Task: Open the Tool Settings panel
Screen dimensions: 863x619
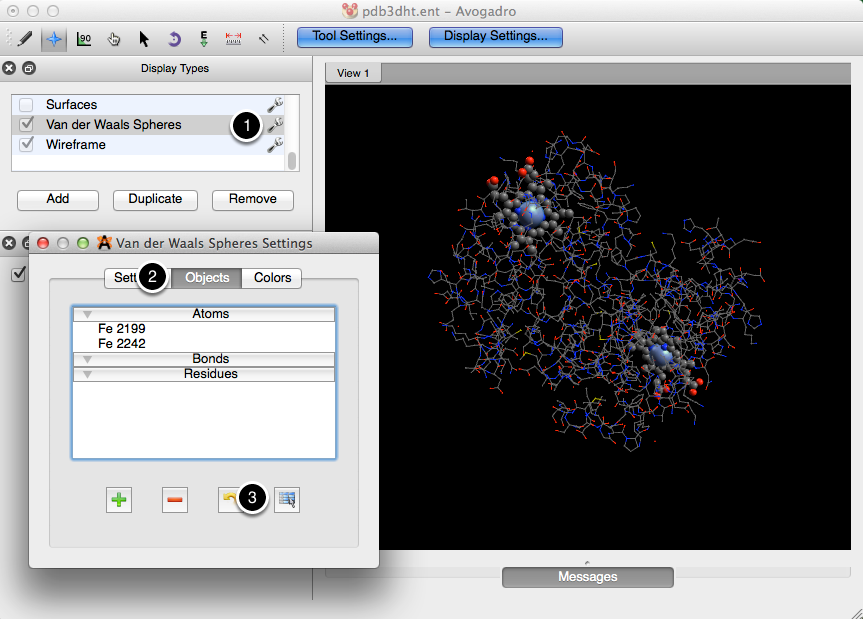Action: click(x=354, y=37)
